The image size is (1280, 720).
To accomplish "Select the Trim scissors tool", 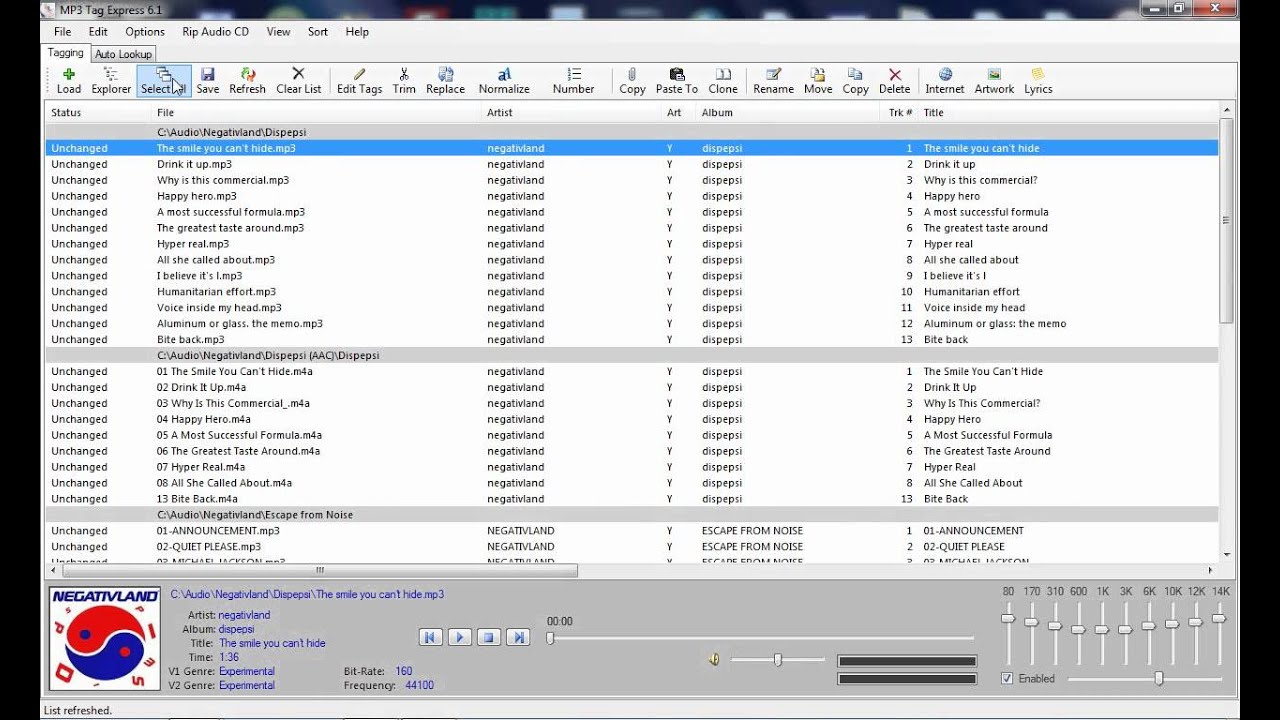I will point(404,80).
